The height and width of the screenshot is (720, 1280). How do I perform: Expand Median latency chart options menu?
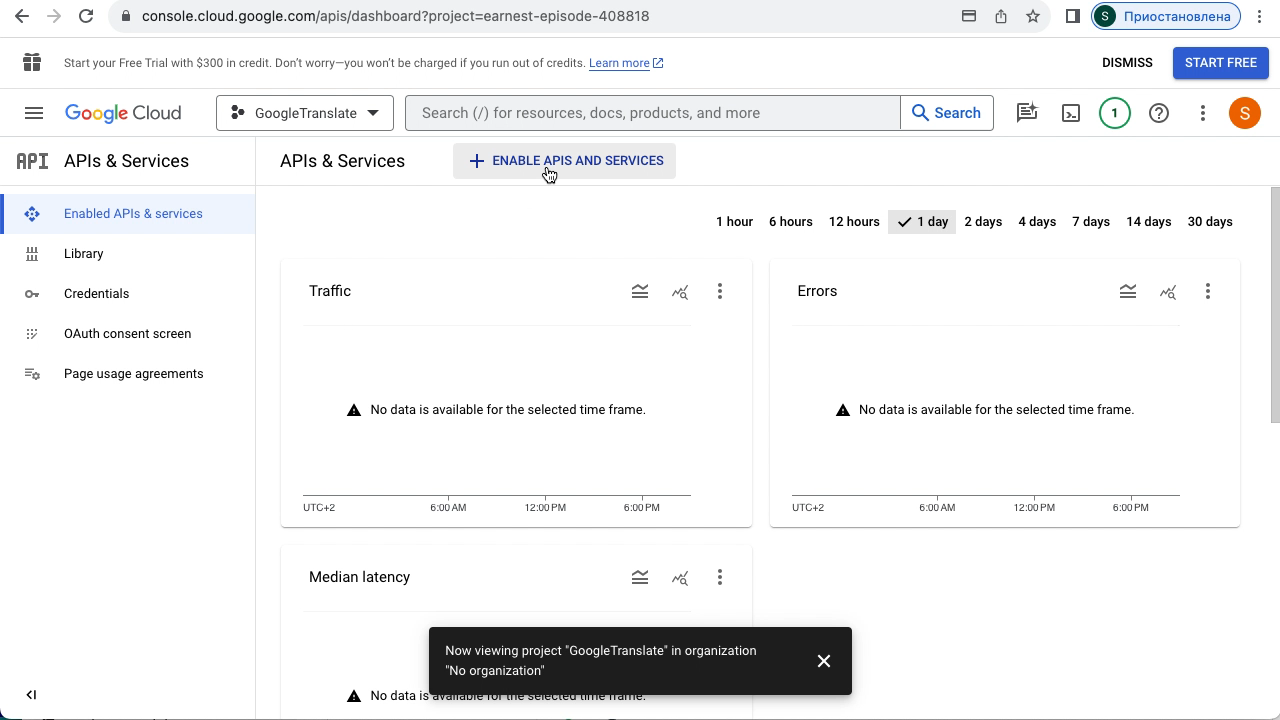[720, 578]
